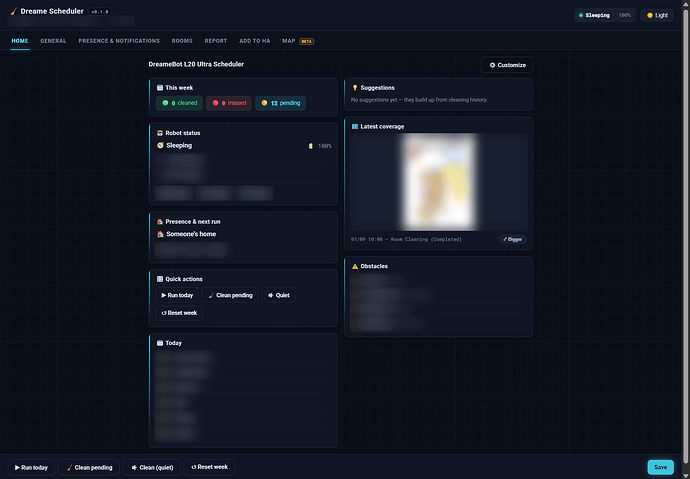This screenshot has width=690, height=479.
Task: Click Clean pending in Quick actions card
Action: pyautogui.click(x=230, y=295)
